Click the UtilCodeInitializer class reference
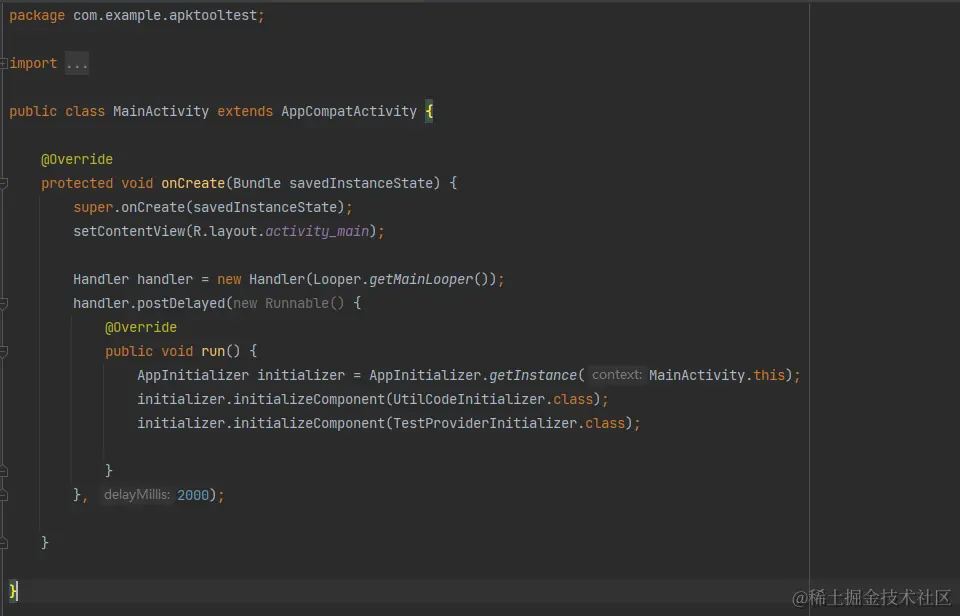 click(469, 399)
